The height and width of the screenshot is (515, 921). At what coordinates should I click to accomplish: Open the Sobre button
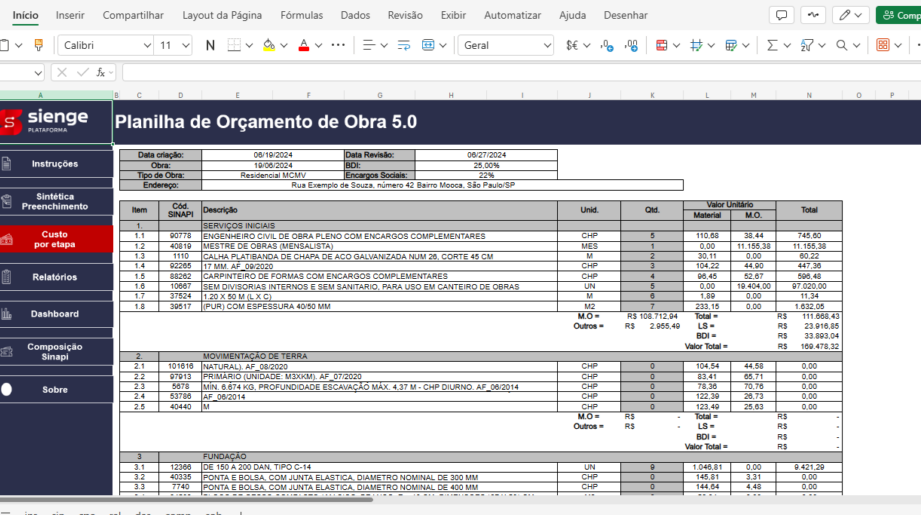(x=56, y=389)
